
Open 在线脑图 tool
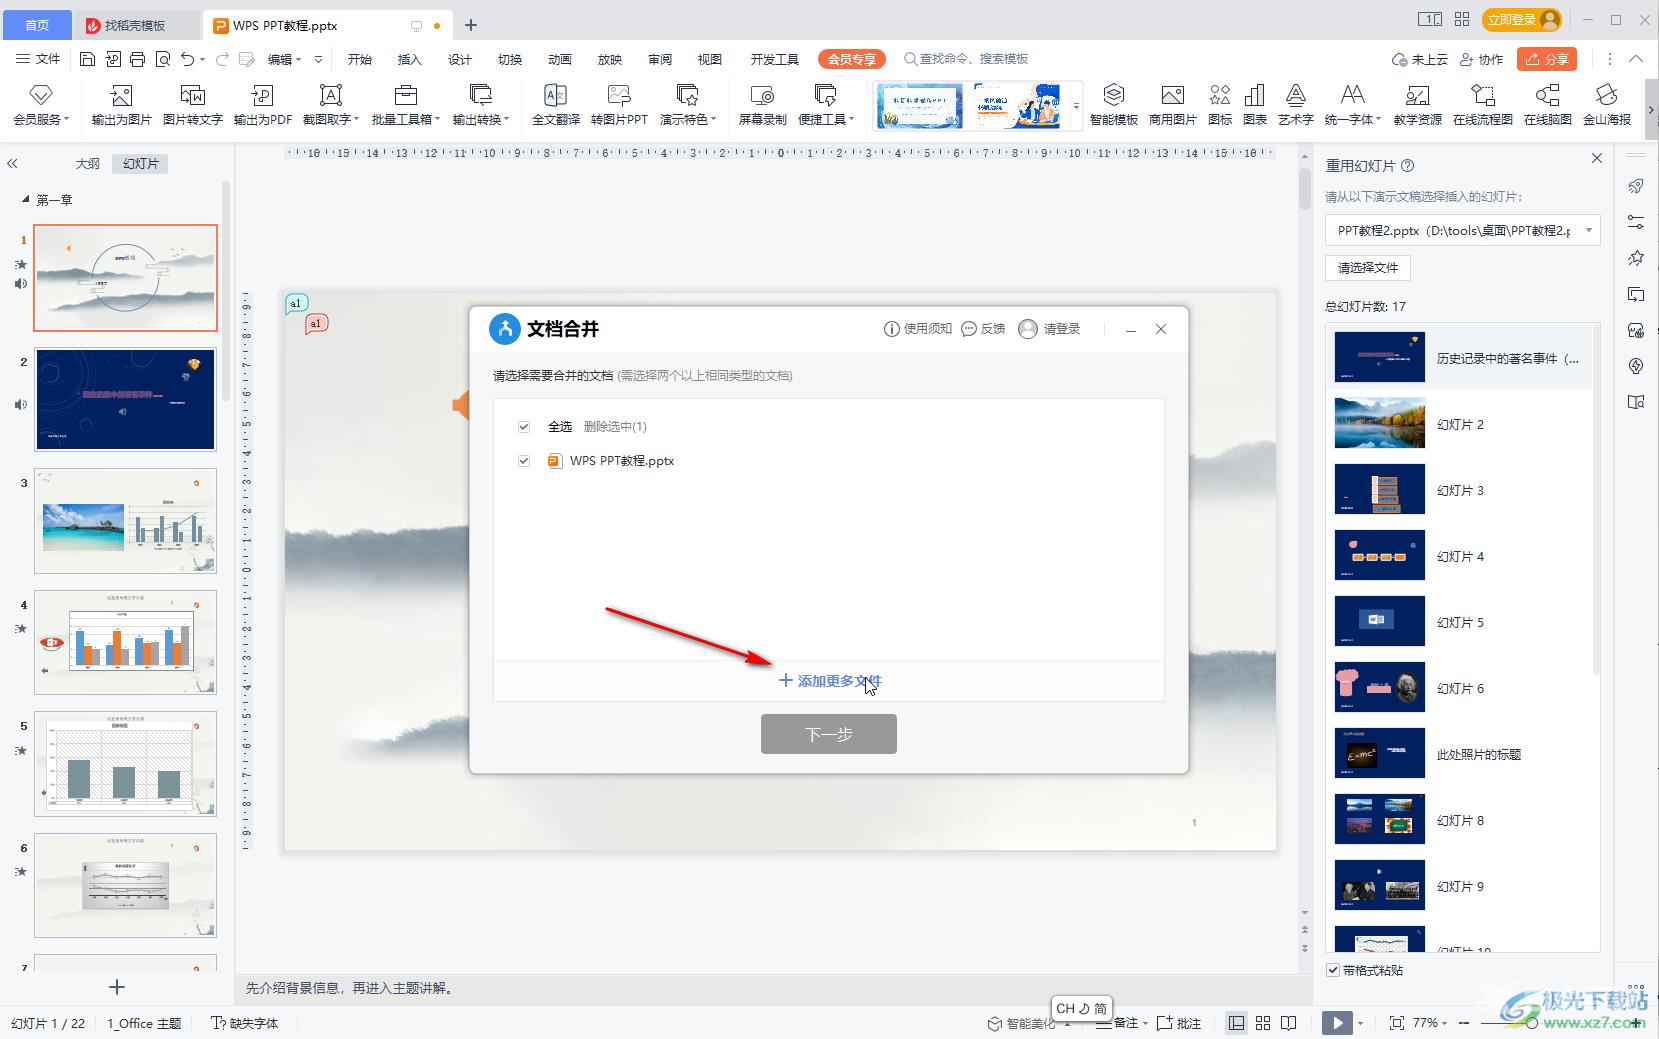coord(1547,104)
